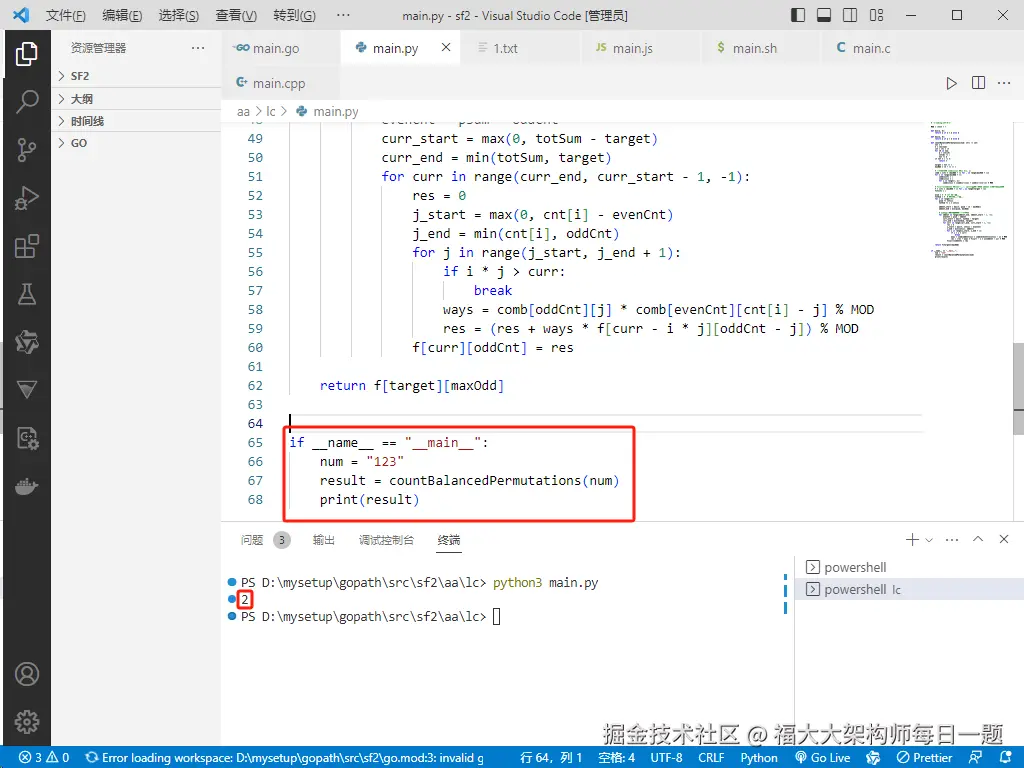This screenshot has height=768, width=1024.
Task: Expand the 时间线 timeline section
Action: click(136, 121)
